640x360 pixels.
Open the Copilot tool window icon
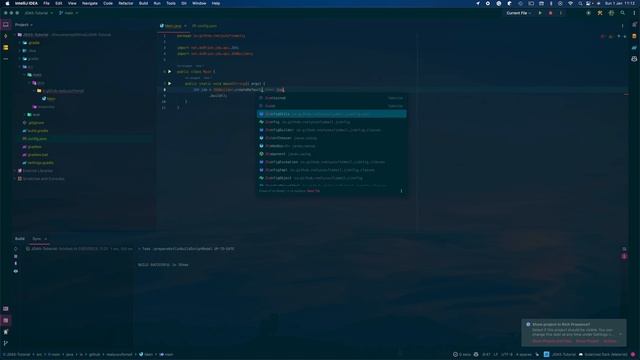(634, 59)
